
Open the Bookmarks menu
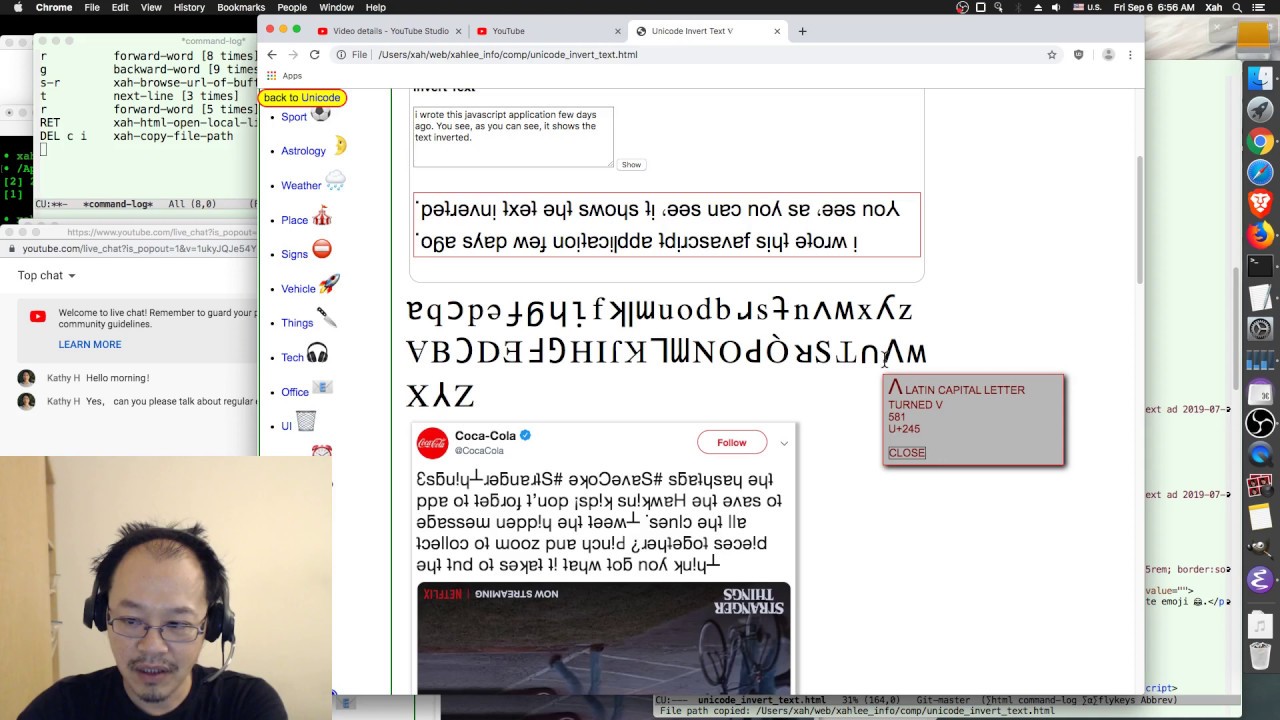point(241,7)
